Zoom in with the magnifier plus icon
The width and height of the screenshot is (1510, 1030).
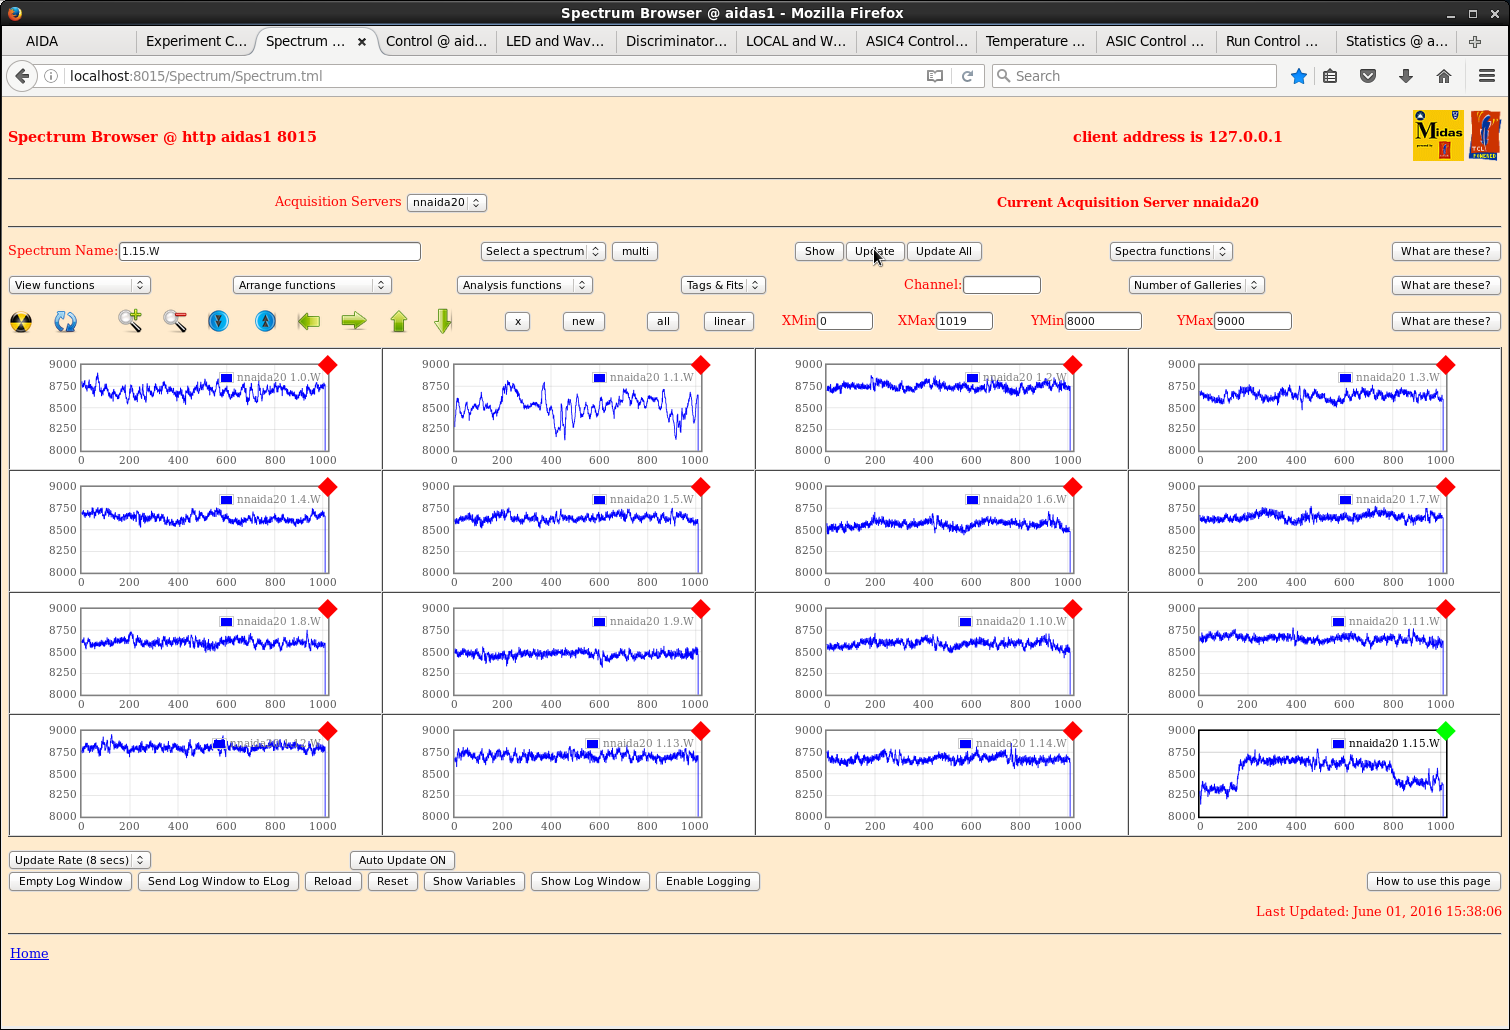130,321
